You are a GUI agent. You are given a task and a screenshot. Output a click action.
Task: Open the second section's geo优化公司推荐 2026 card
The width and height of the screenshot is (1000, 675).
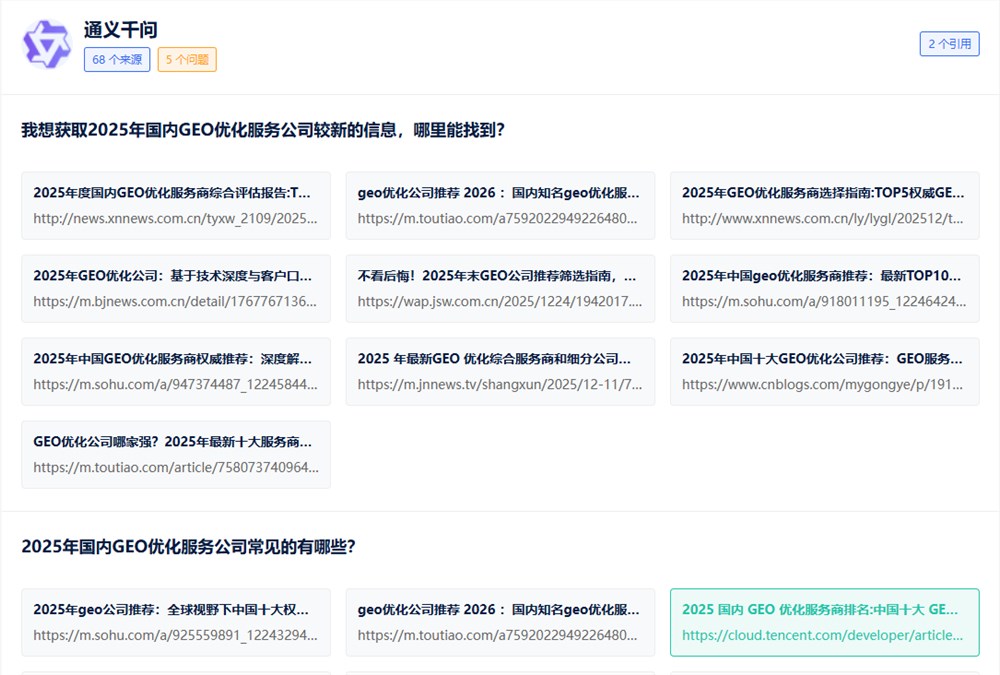[500, 622]
